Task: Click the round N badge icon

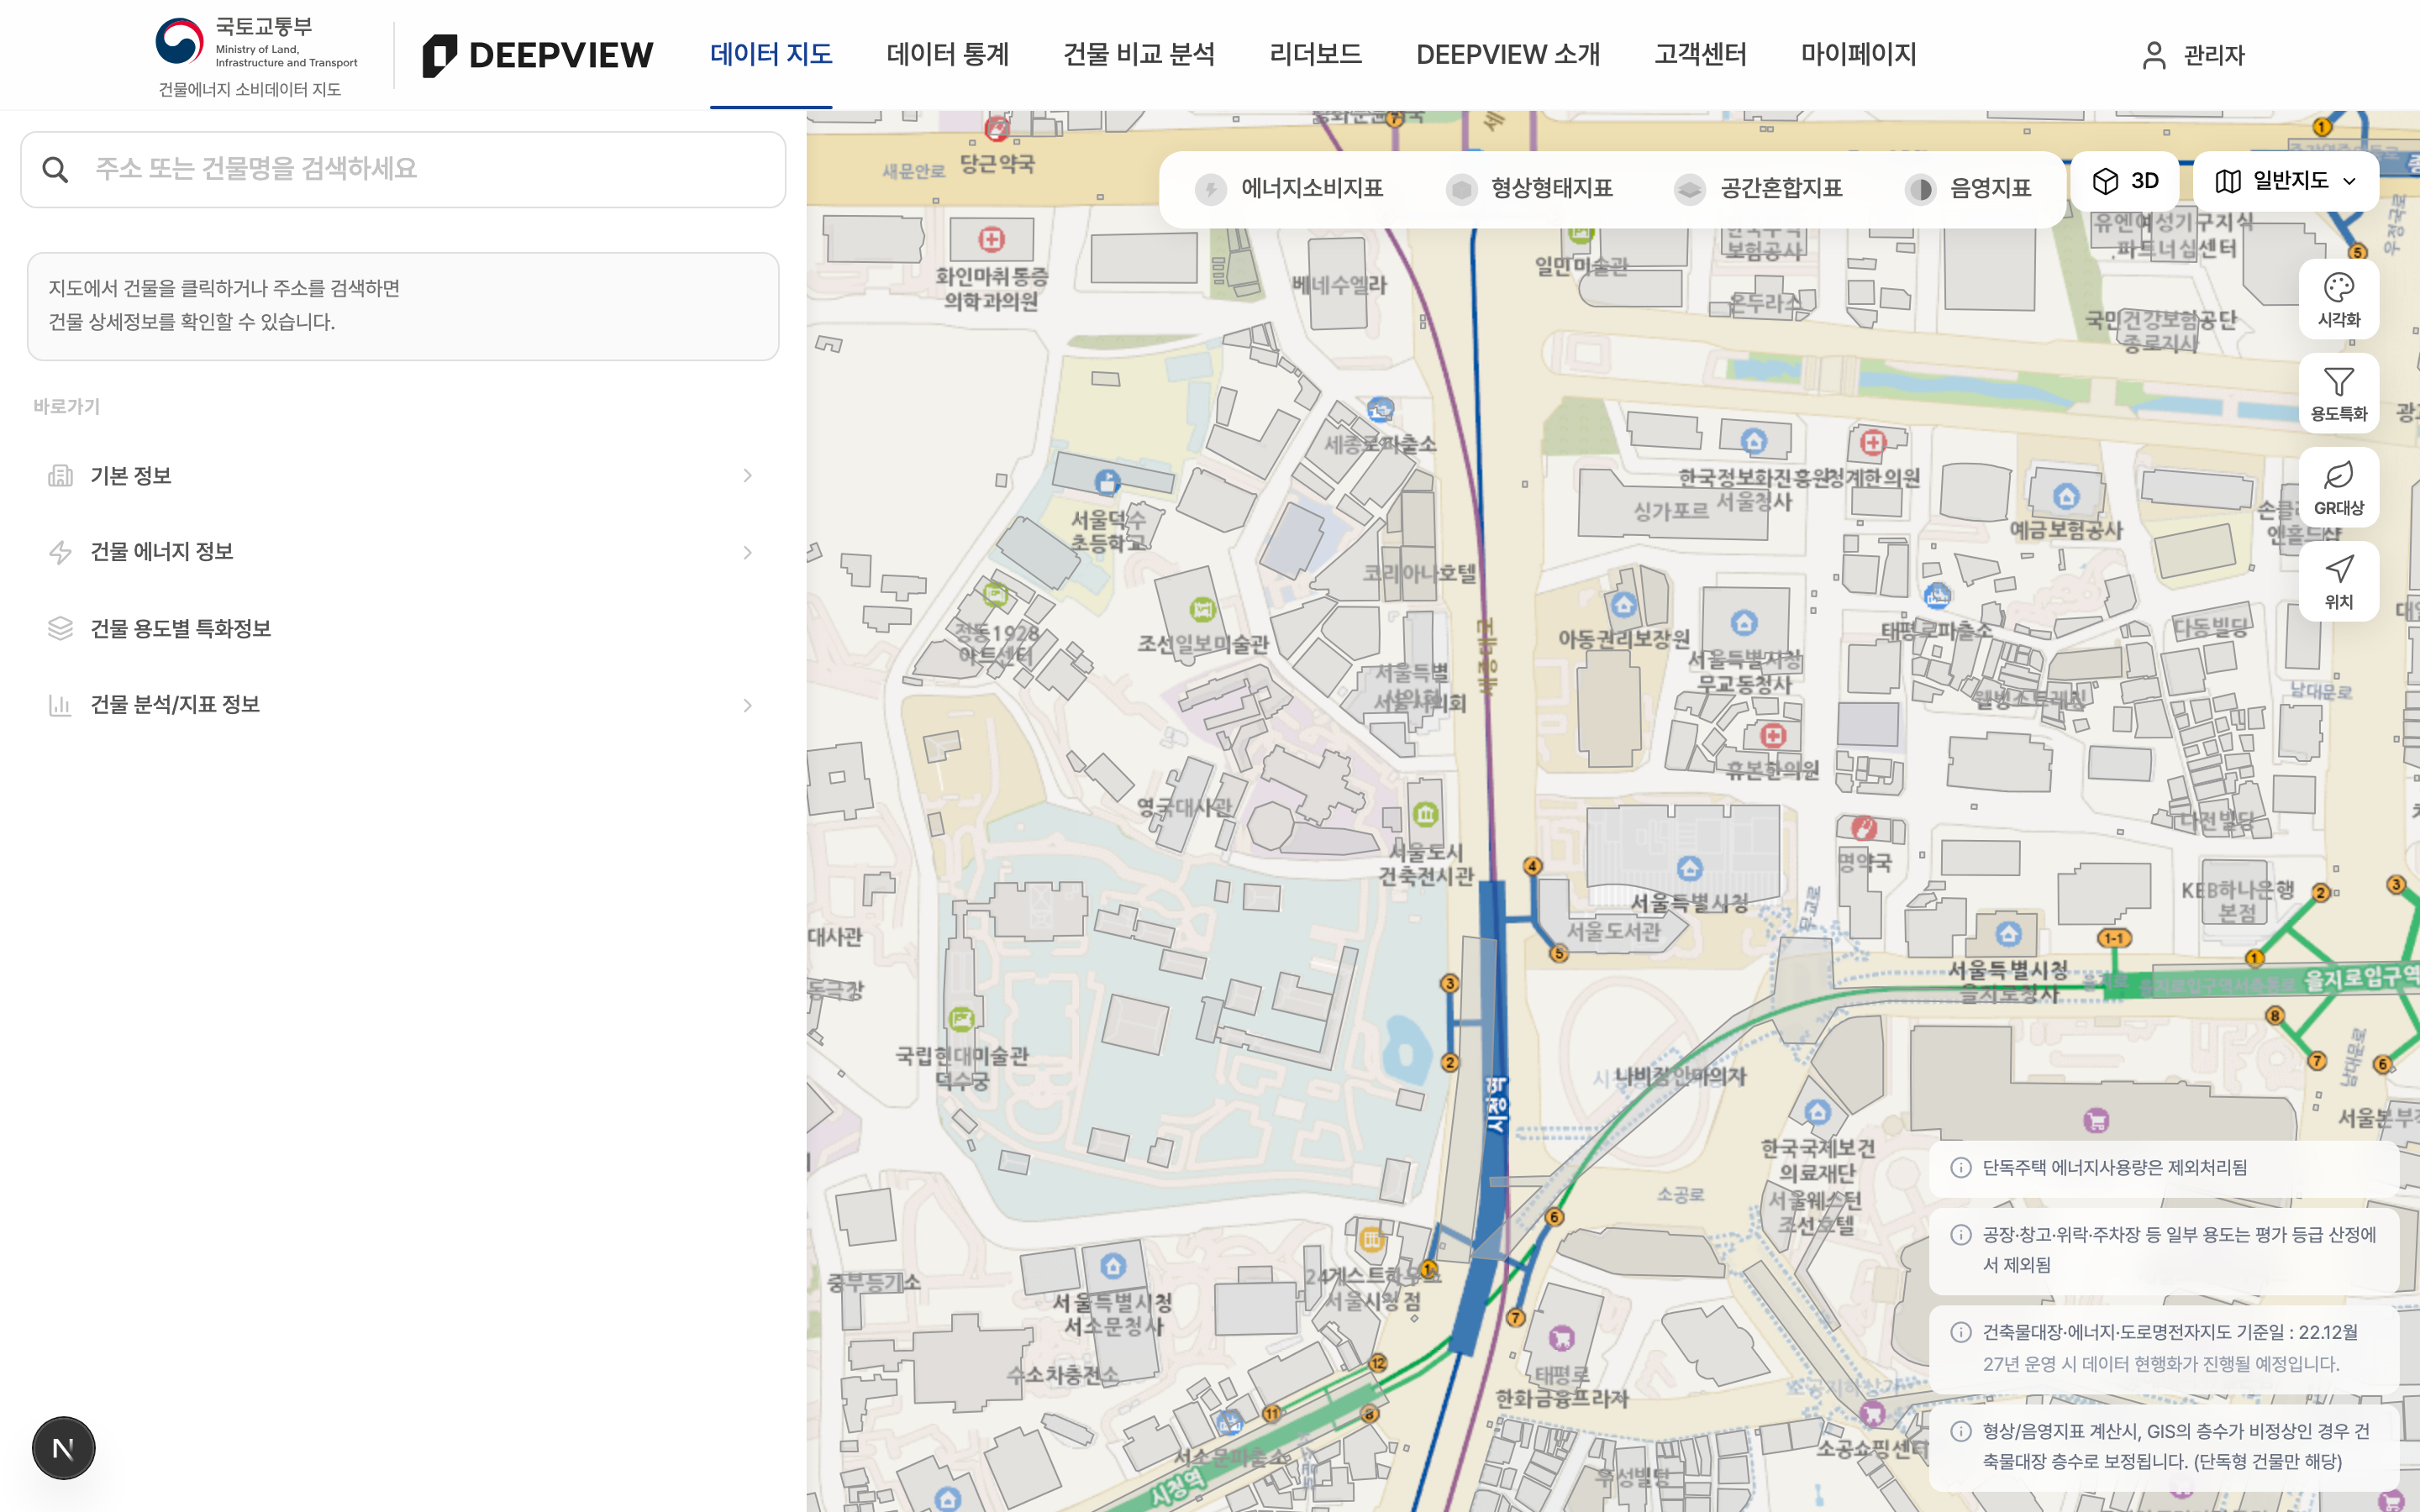Action: tap(63, 1447)
